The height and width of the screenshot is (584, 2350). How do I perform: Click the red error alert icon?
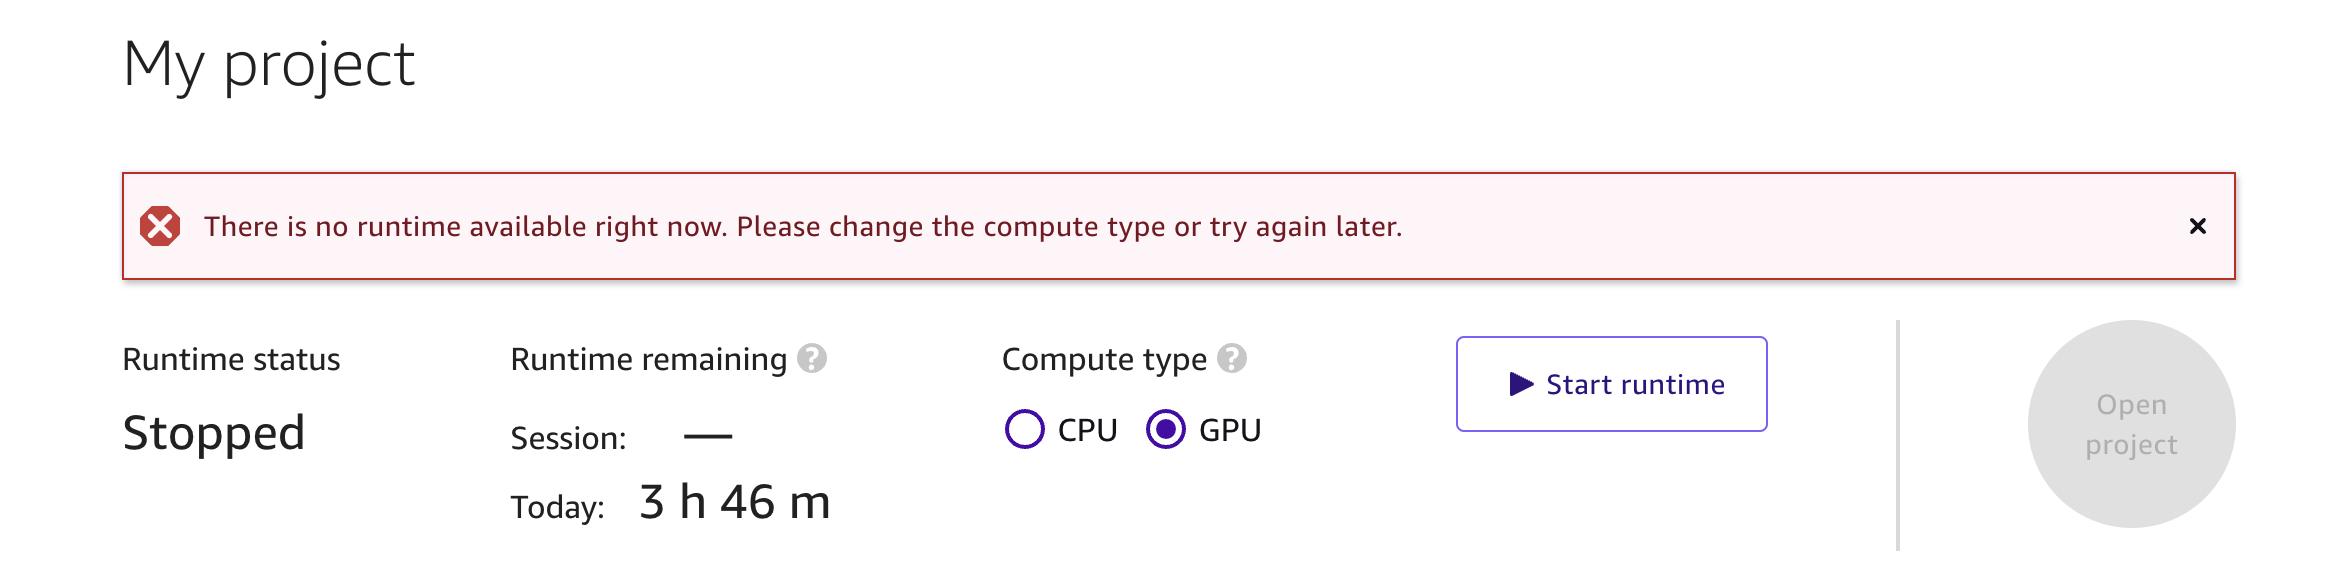point(160,227)
